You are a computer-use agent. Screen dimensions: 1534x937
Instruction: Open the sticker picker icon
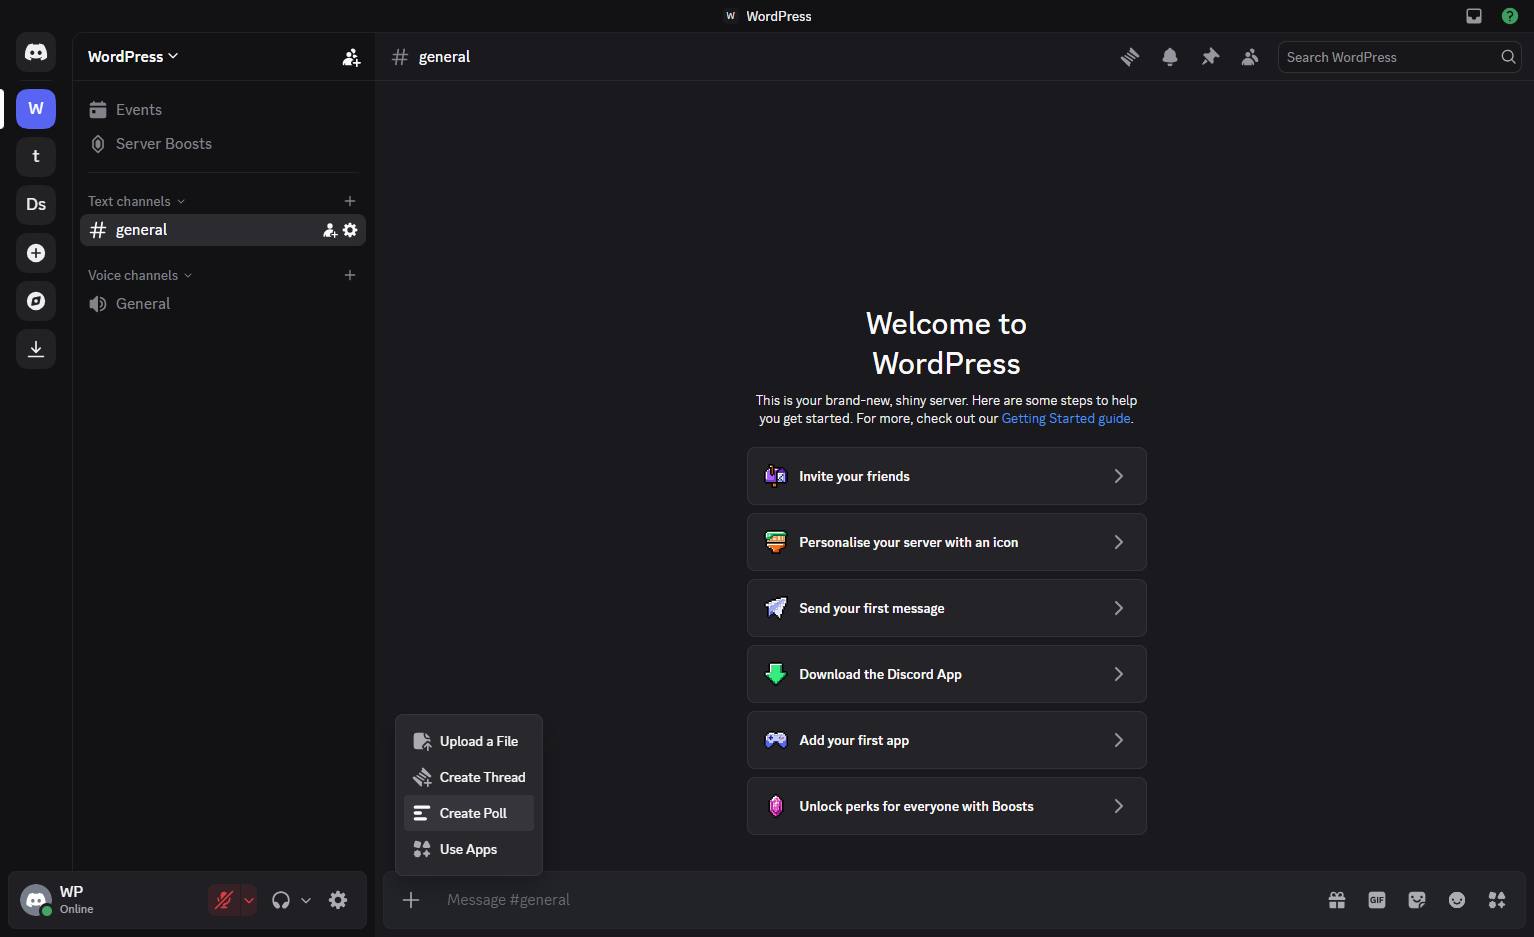1417,900
